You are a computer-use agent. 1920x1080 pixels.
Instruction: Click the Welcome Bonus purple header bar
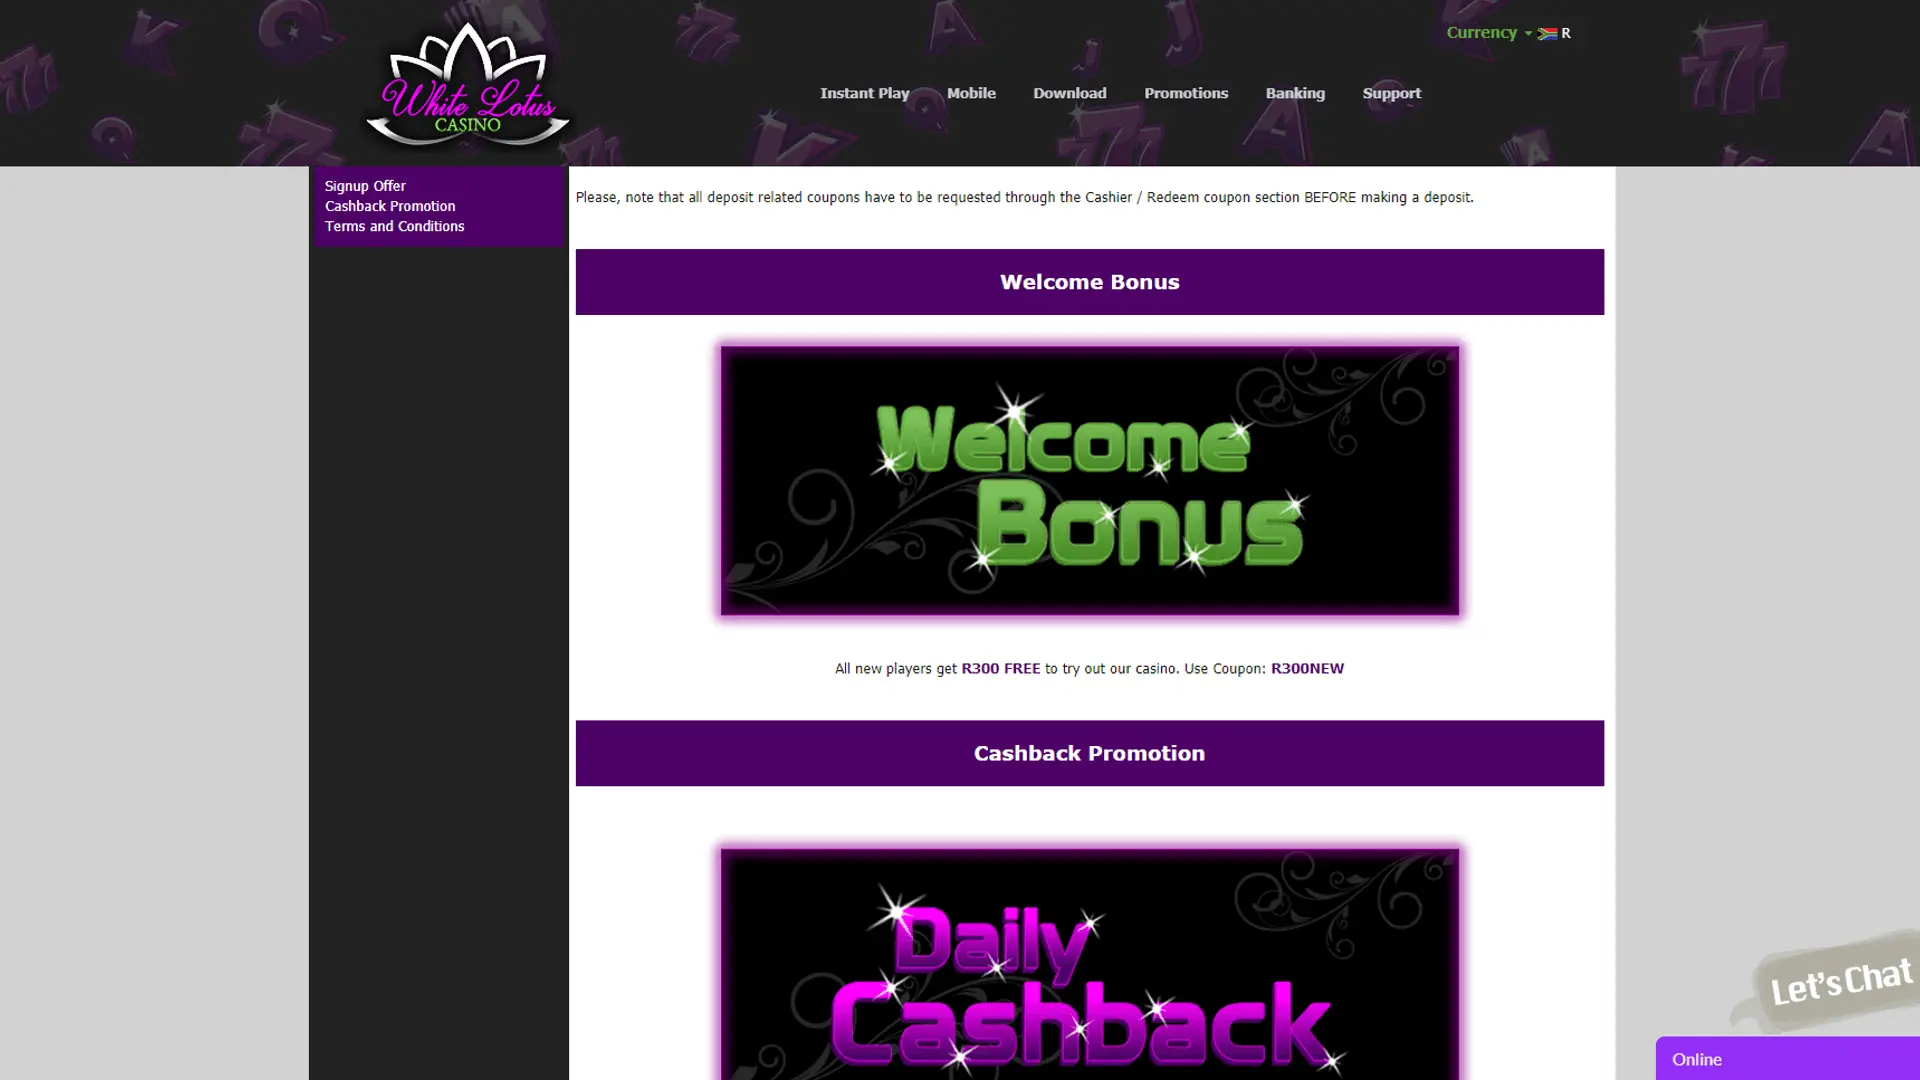1089,282
